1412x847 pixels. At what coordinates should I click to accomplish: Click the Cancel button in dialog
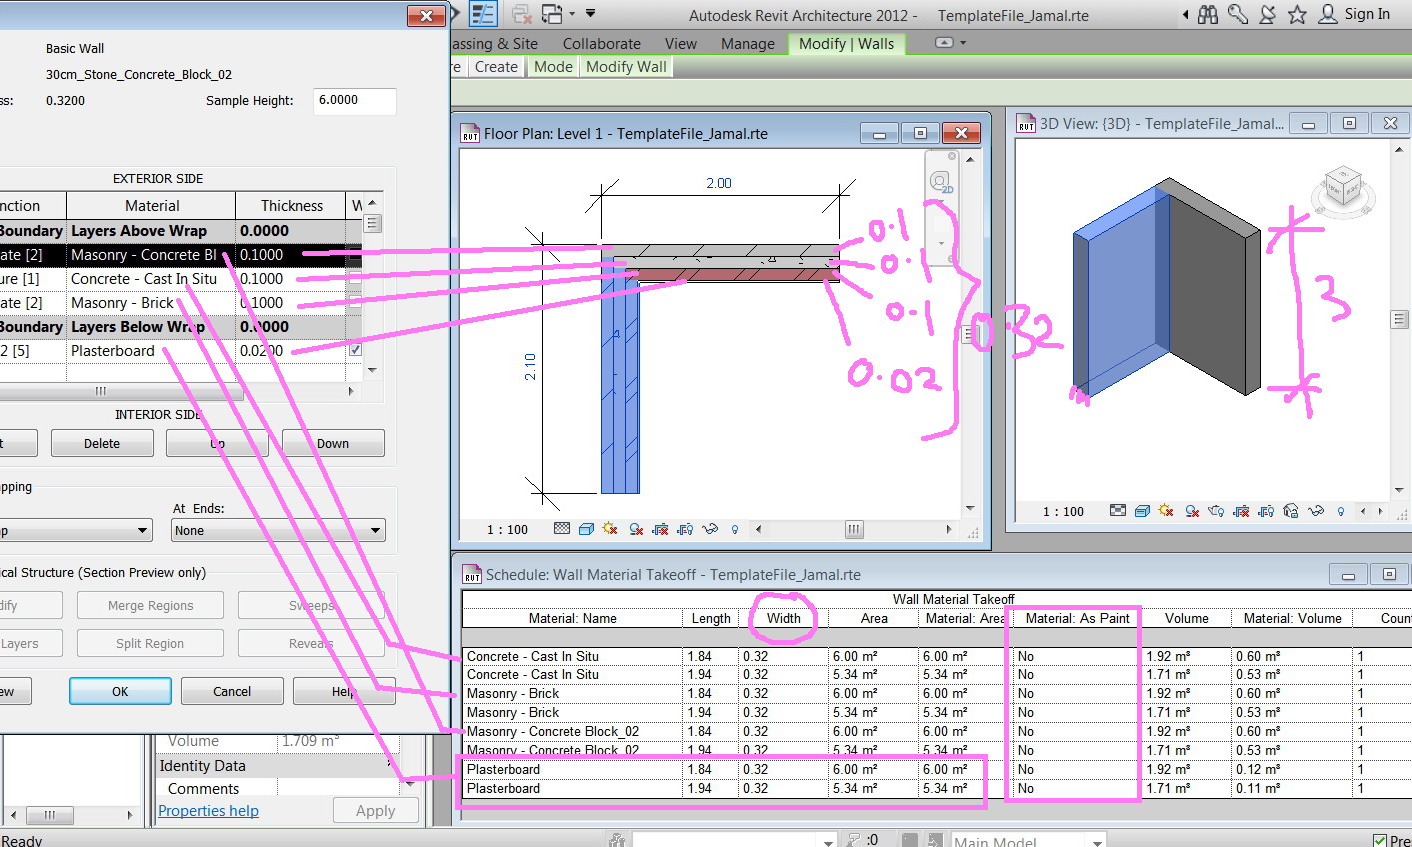point(232,691)
